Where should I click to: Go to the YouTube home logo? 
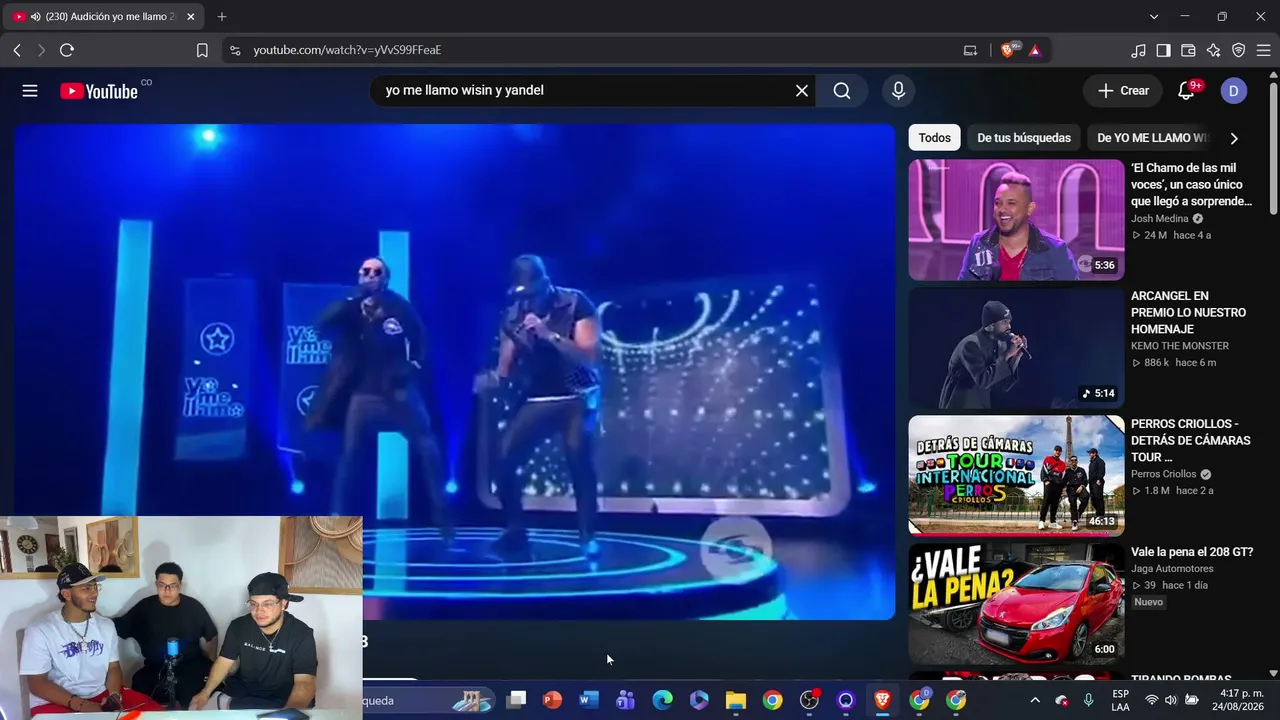(x=99, y=91)
